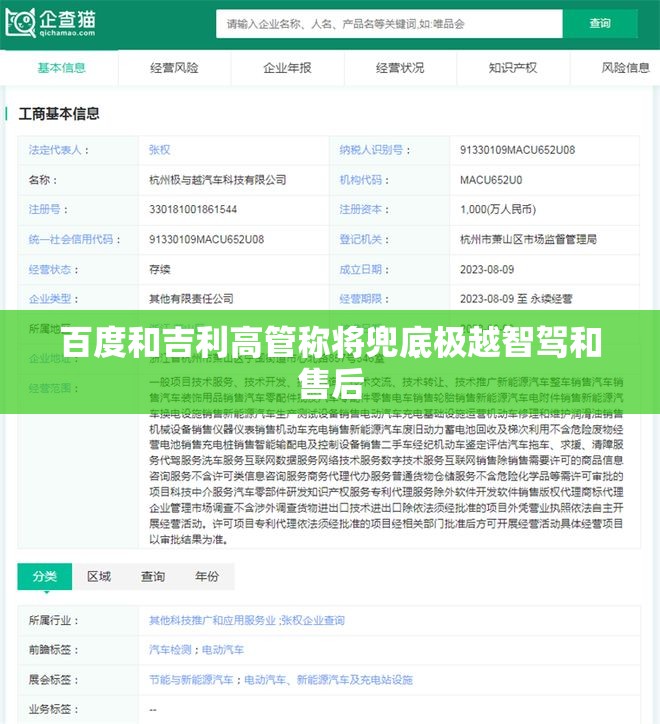
Task: Open the 节能与新能源汽车 exhibition link
Action: point(191,680)
